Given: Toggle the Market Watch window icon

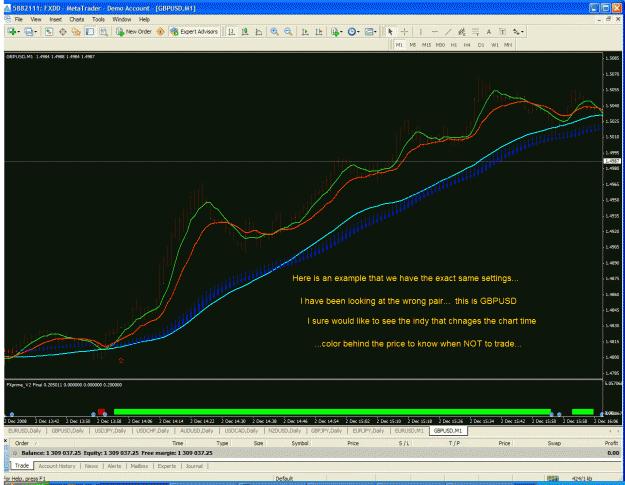Looking at the screenshot, I should pyautogui.click(x=49, y=31).
